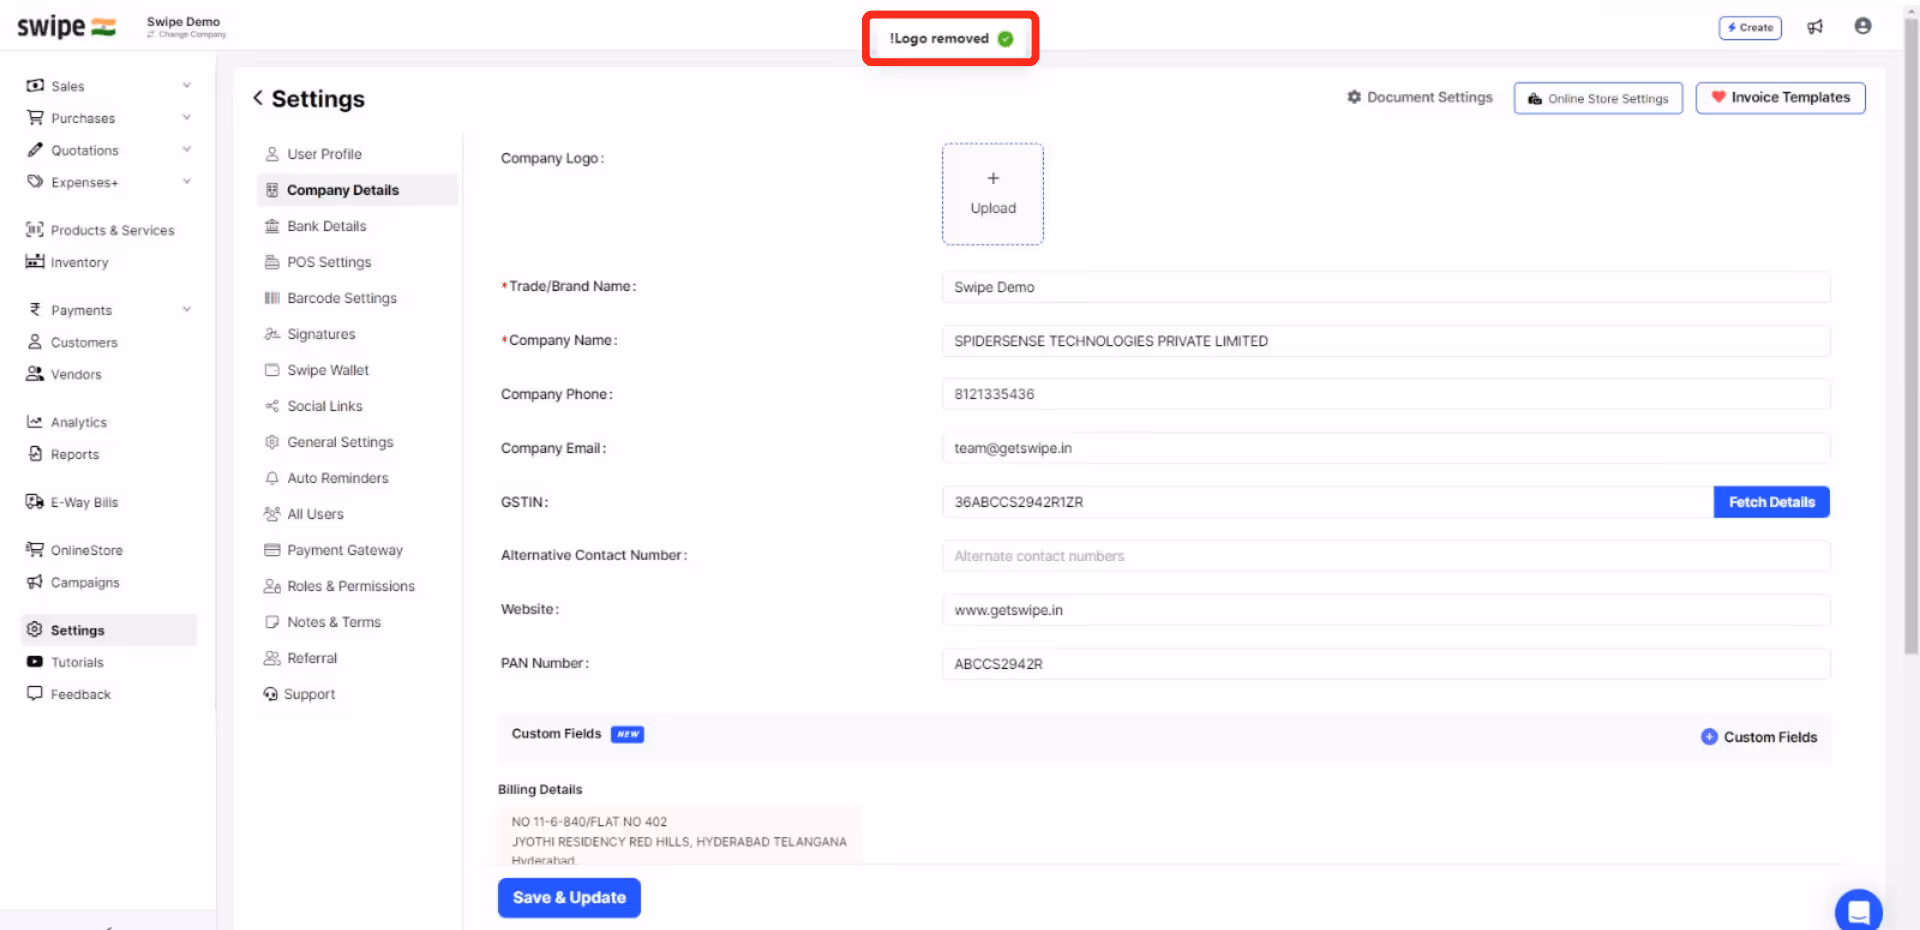This screenshot has height=930, width=1920.
Task: Click the Quotations pencil icon
Action: pyautogui.click(x=35, y=150)
